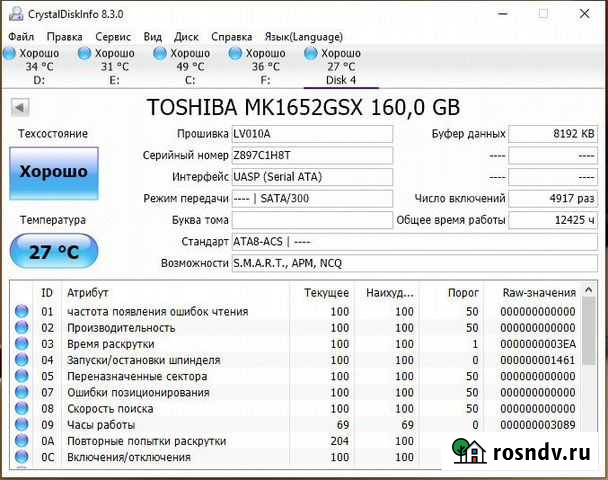The height and width of the screenshot is (480, 608).
Task: Click raw value 000000003089
Action: tap(537, 425)
